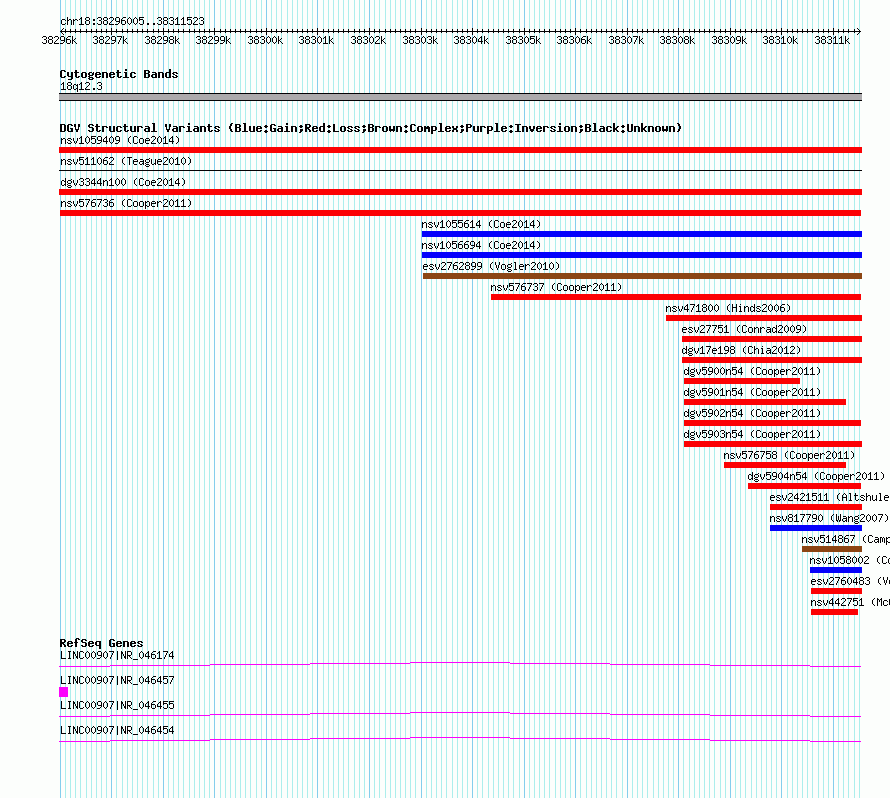Click the arrow at the ruler's right end
Viewport: 890px width, 798px height.
[x=859, y=31]
